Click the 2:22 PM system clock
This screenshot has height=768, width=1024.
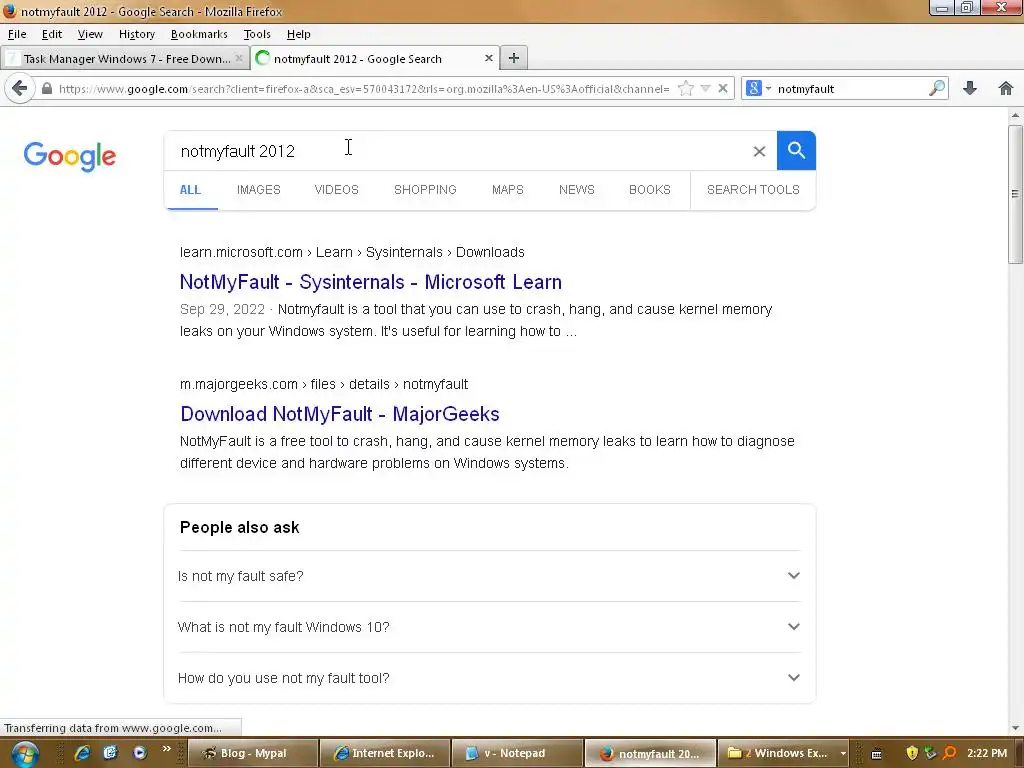coord(987,753)
